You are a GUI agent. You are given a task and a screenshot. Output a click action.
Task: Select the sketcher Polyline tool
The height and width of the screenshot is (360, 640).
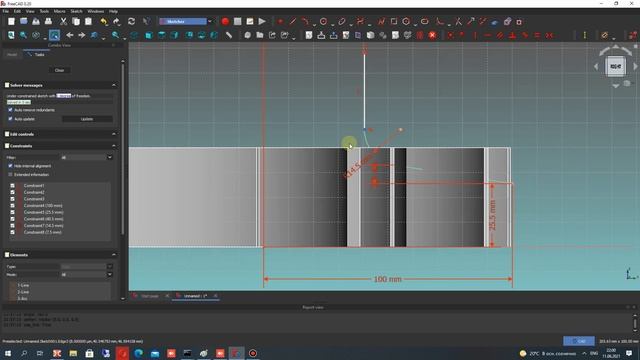[x=381, y=22]
